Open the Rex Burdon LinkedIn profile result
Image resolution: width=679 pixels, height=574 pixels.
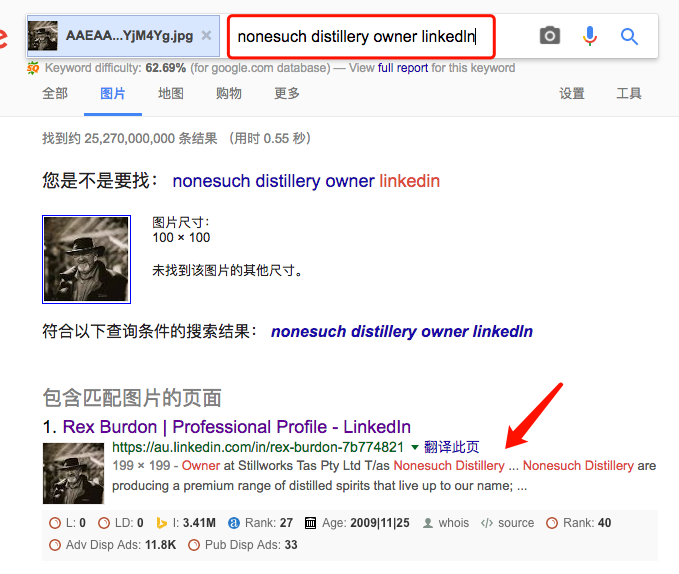click(x=236, y=427)
